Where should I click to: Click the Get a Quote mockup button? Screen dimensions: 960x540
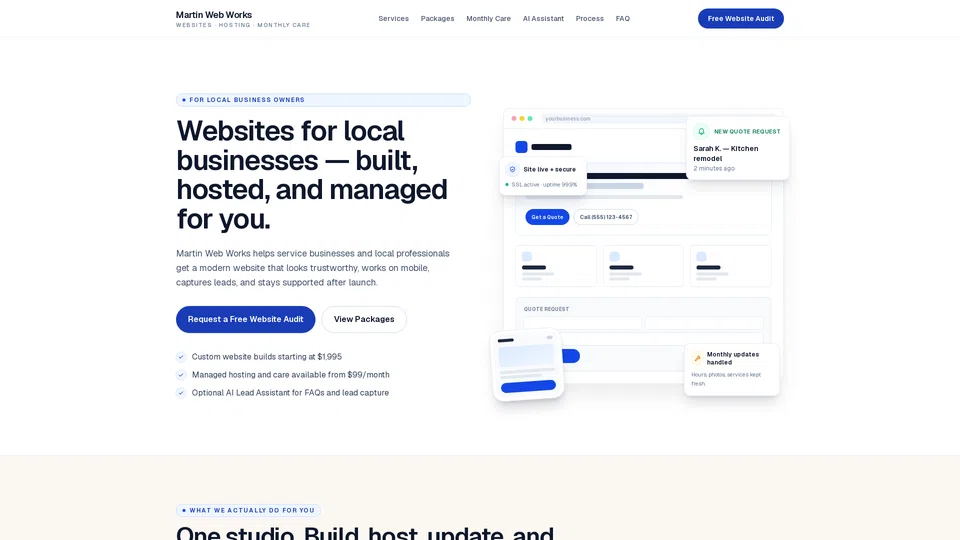547,217
